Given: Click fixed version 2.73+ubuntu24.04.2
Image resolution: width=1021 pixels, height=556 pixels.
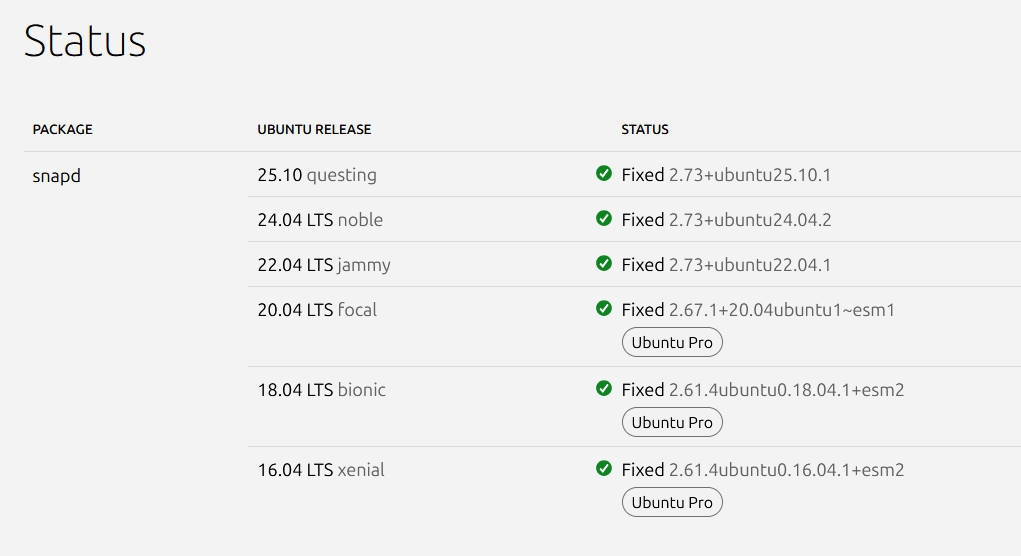Looking at the screenshot, I should click(750, 220).
